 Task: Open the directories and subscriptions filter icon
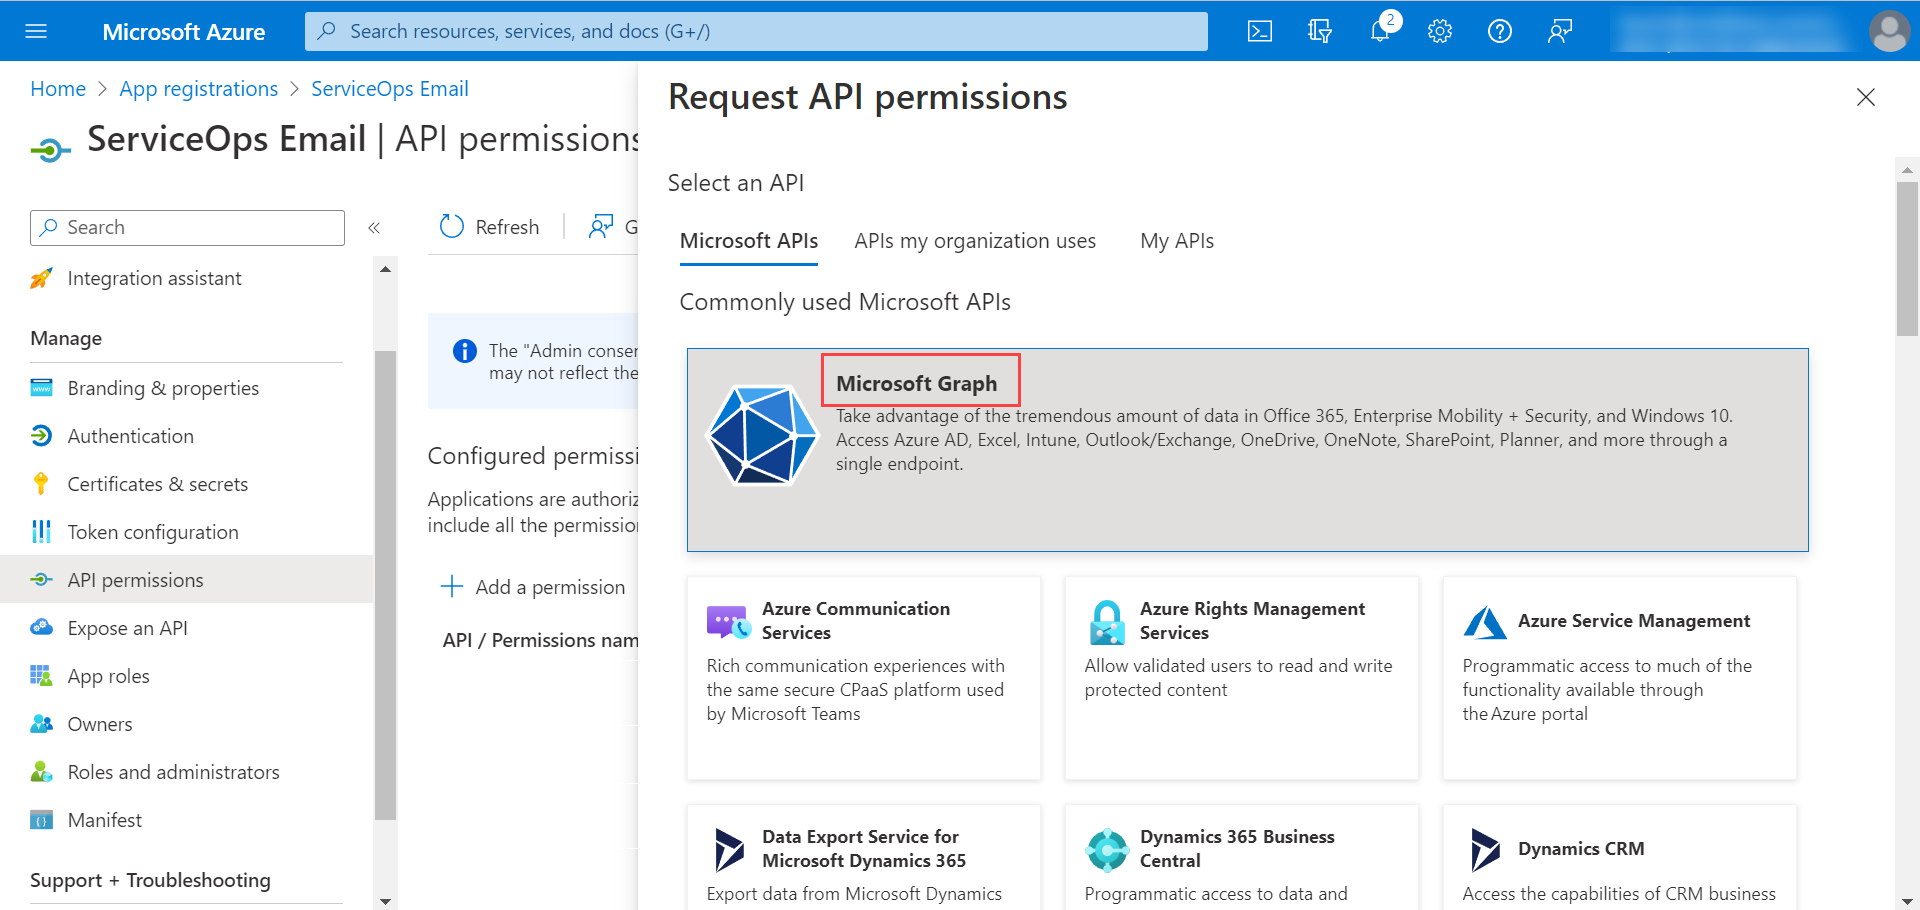click(1320, 31)
